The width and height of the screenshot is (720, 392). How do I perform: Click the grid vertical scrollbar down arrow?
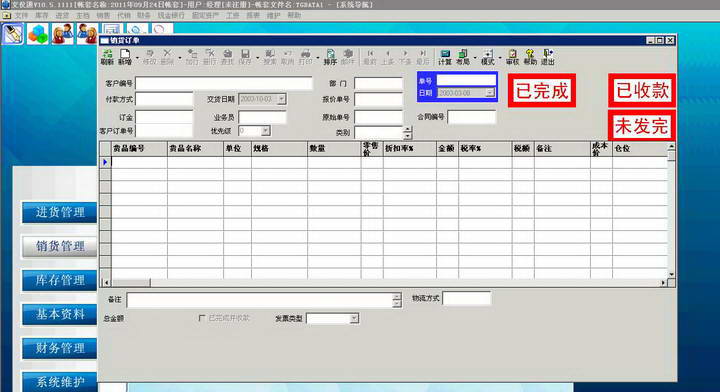671,274
